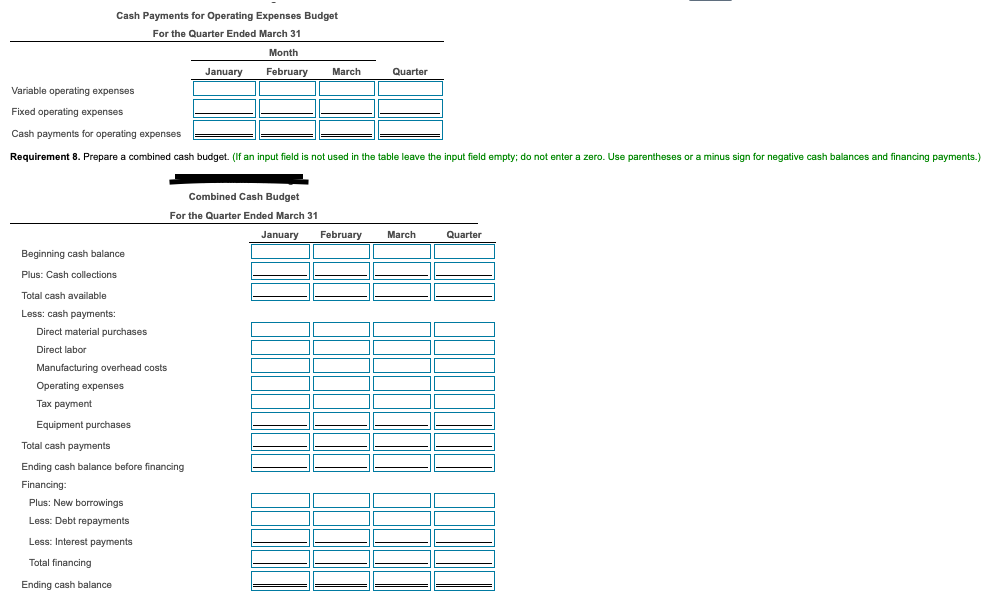999x594 pixels.
Task: Select January Tax payment field
Action: click(280, 402)
